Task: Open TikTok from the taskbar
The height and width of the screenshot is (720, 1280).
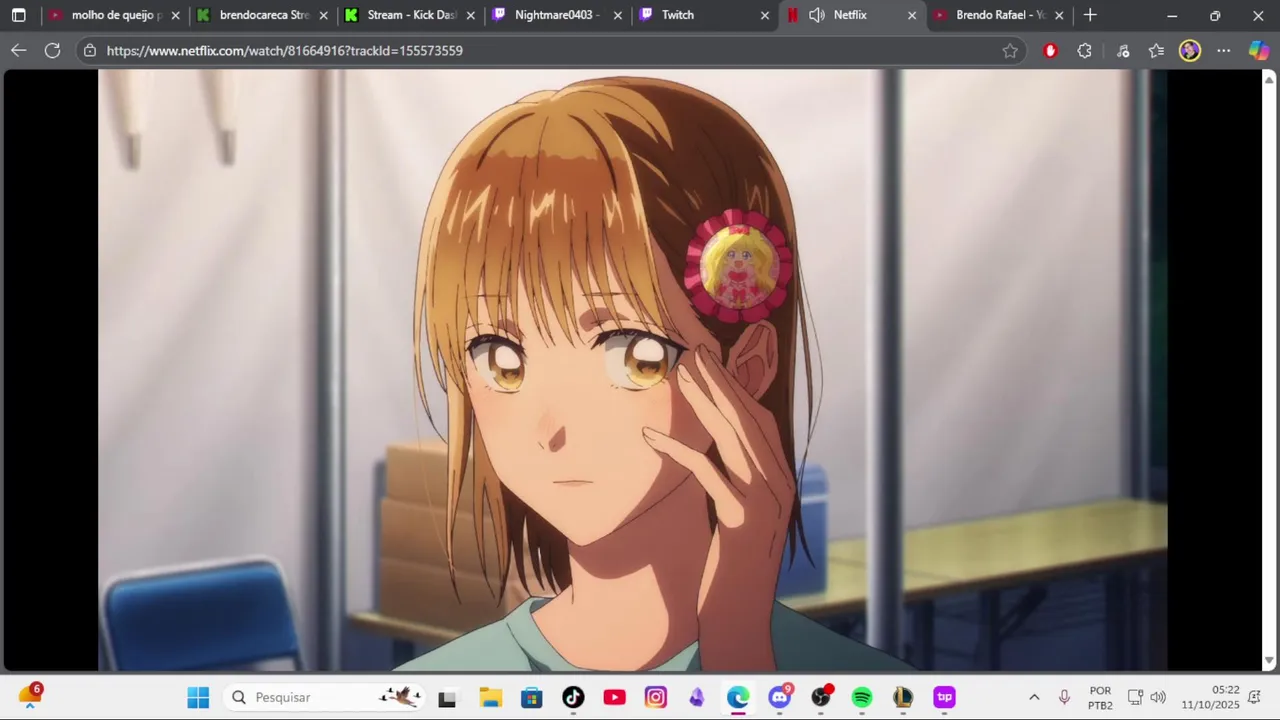Action: [573, 697]
